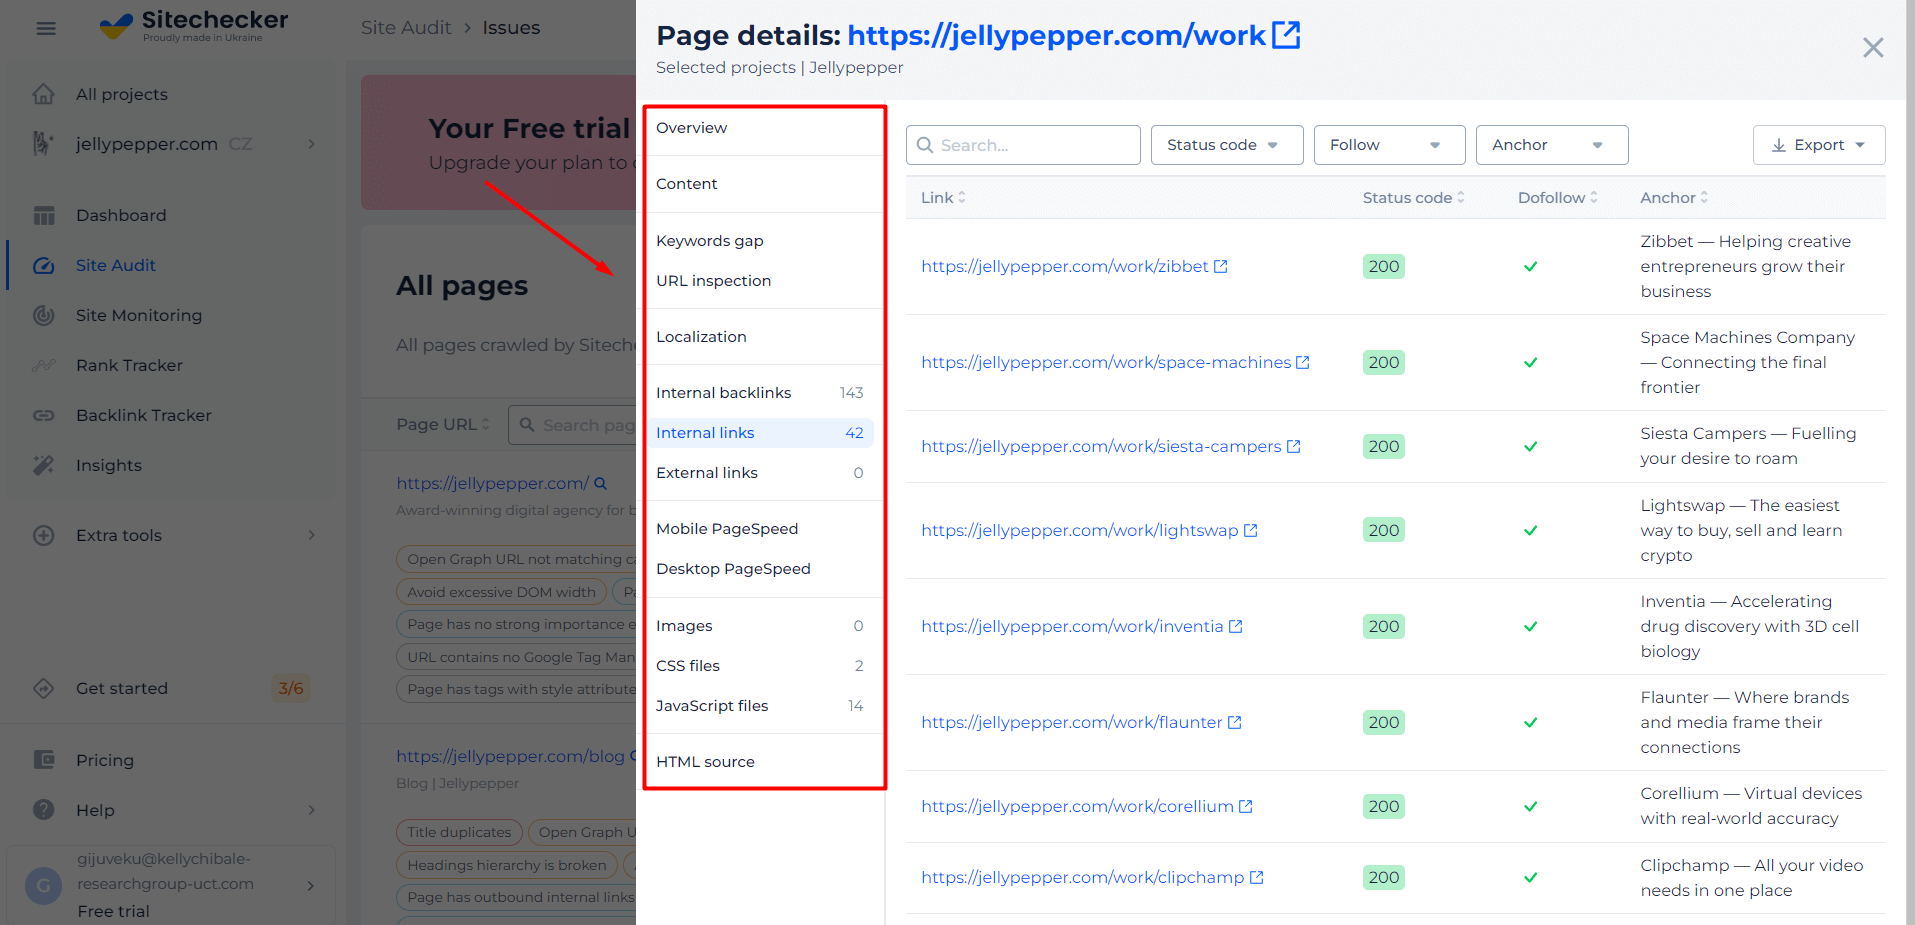
Task: Open jellypepper.com/blog link in All pages
Action: pos(510,756)
